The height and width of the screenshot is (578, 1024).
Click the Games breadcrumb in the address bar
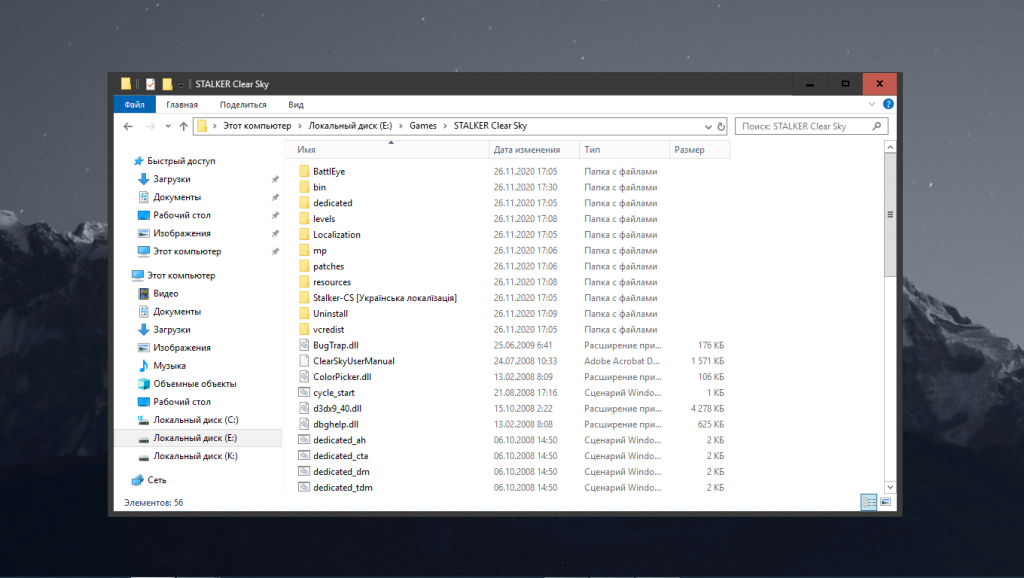pyautogui.click(x=423, y=126)
